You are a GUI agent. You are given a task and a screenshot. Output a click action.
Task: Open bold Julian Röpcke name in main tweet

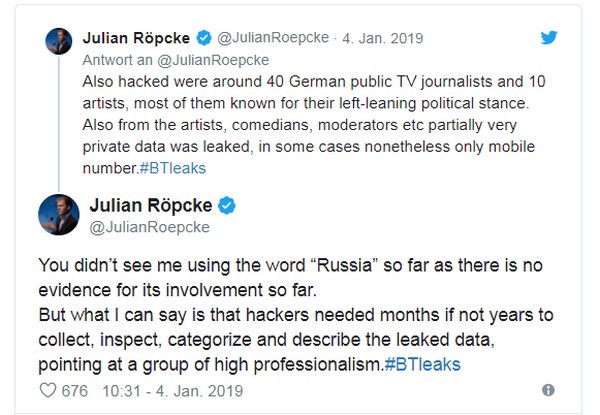[x=152, y=207]
